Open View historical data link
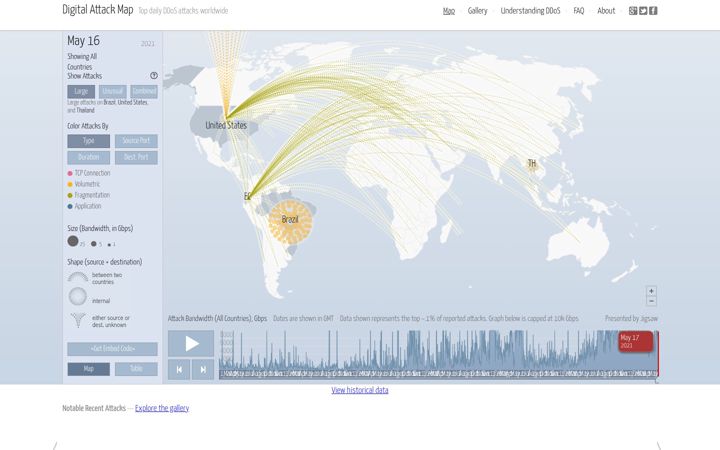This screenshot has height=450, width=720. click(x=360, y=390)
